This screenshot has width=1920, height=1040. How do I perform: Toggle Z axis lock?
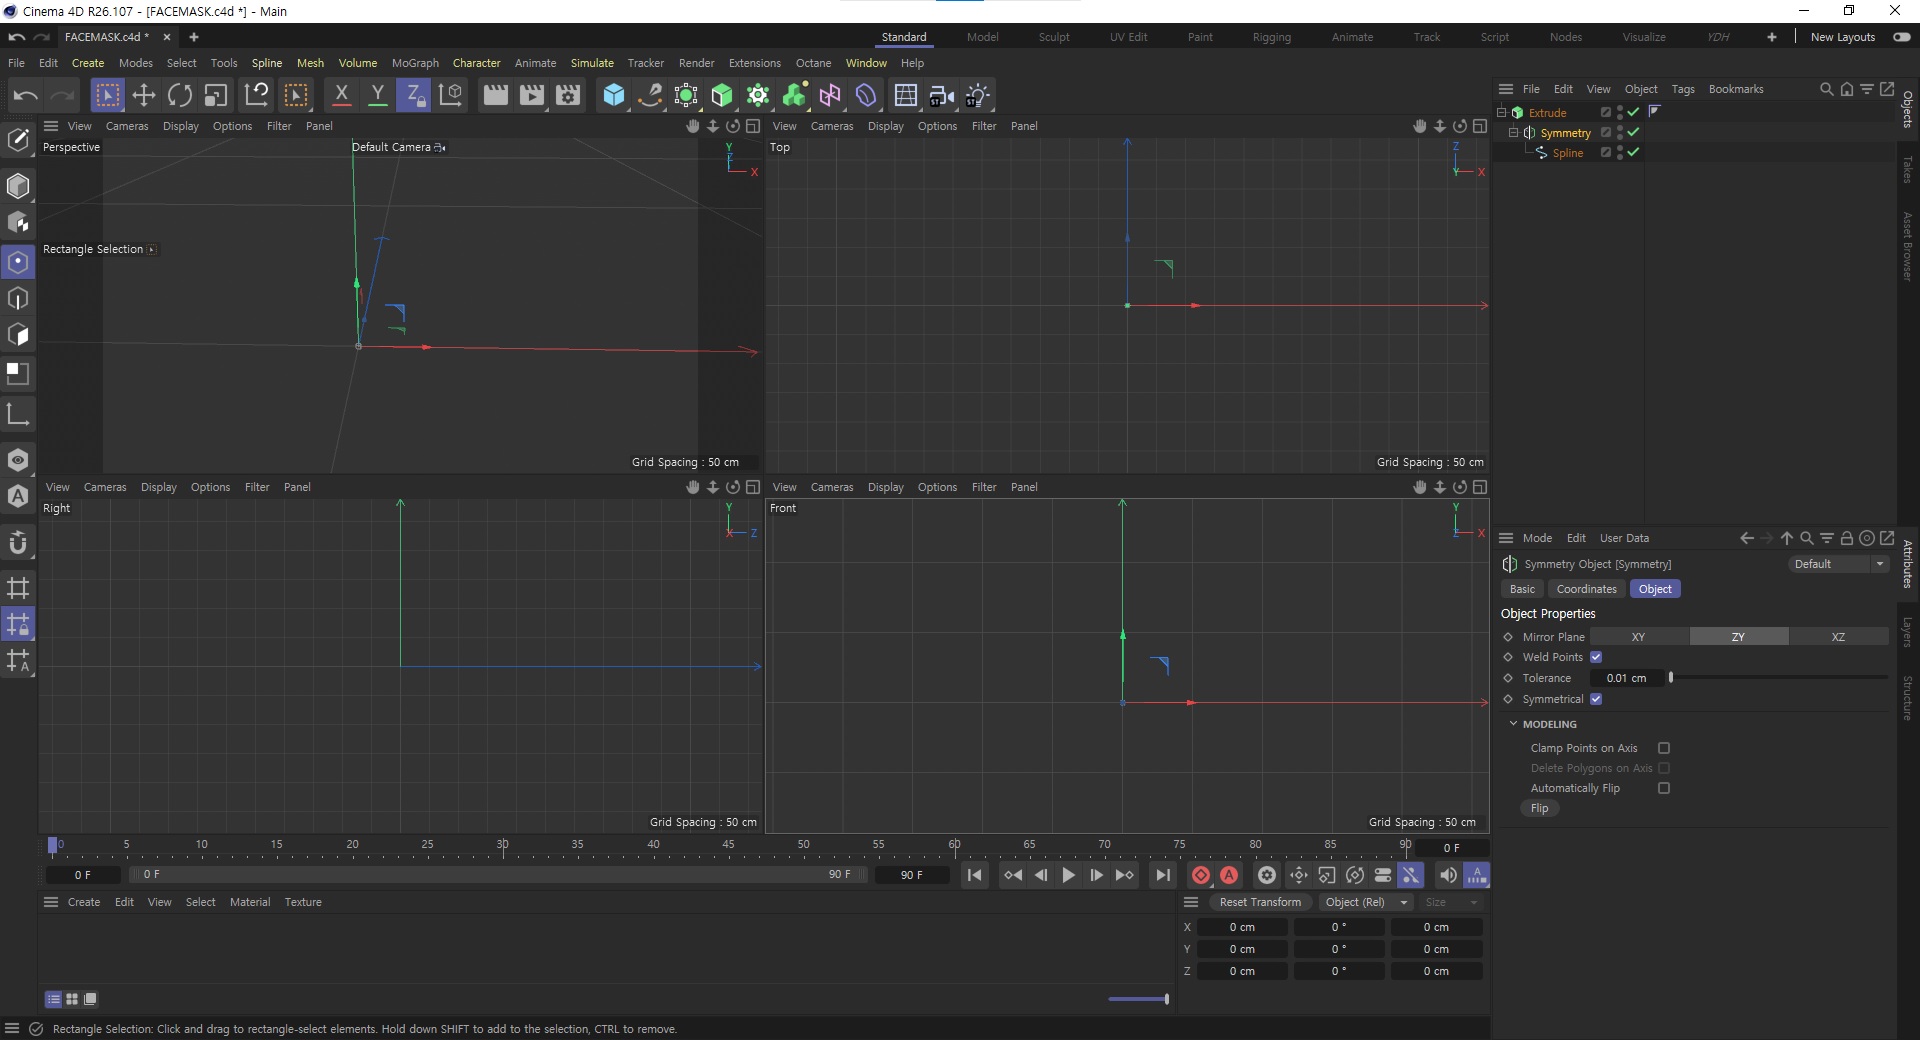coord(413,95)
